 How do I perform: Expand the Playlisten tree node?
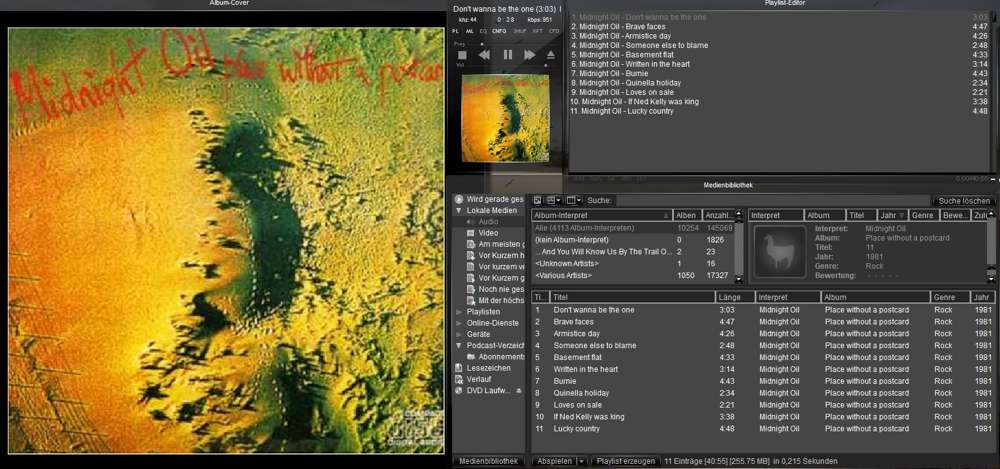[458, 312]
